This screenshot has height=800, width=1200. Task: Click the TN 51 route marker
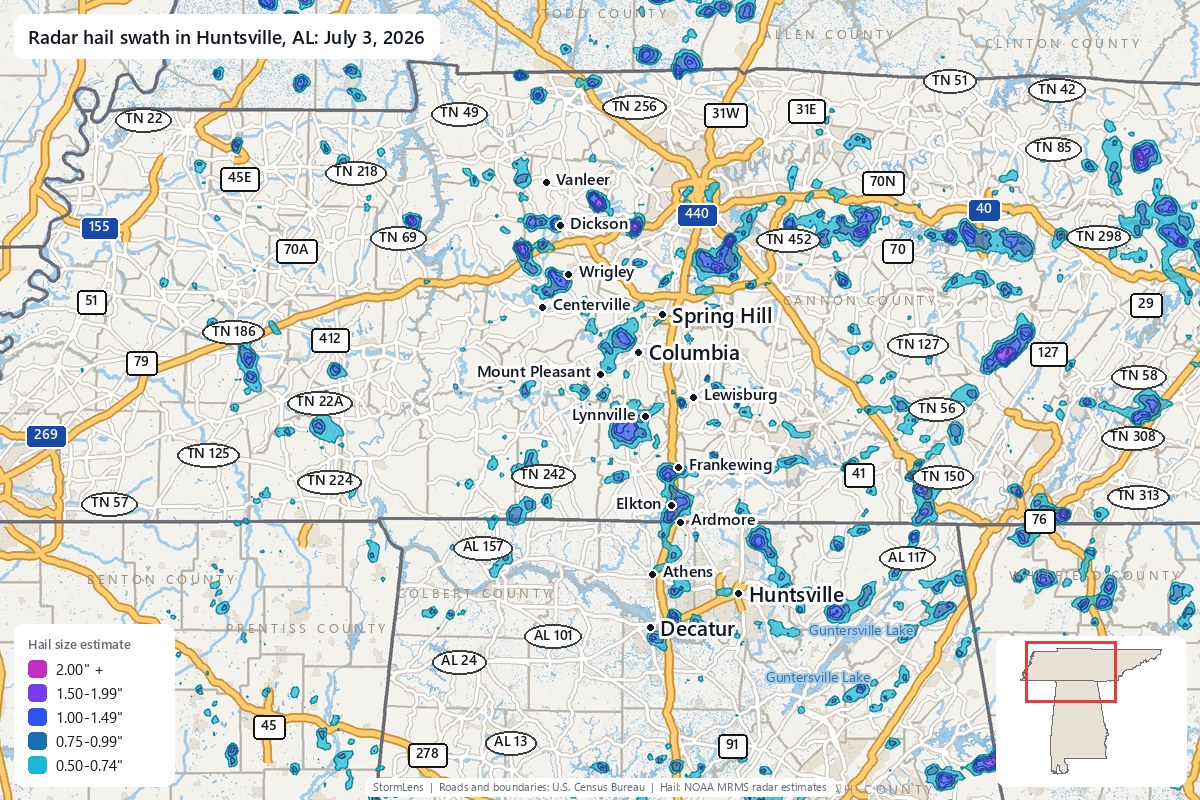point(949,81)
